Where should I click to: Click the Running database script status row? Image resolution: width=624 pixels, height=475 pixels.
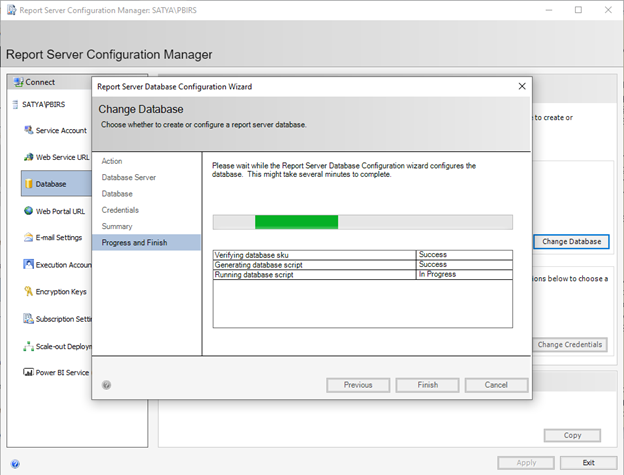pos(362,274)
